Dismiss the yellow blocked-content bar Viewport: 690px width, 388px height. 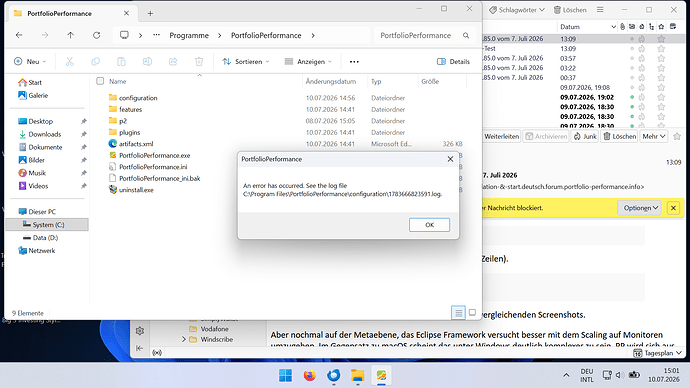click(x=673, y=208)
